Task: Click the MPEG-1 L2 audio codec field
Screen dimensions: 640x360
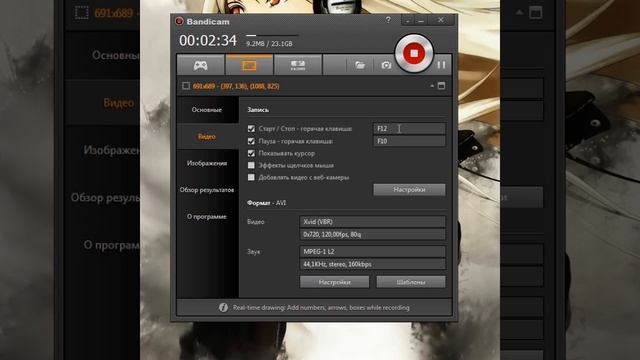Action: tap(373, 251)
